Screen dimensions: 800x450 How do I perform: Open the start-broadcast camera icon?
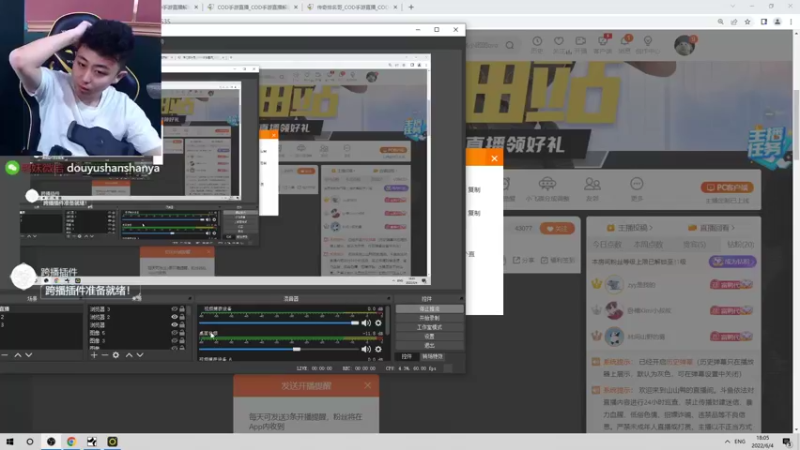(581, 41)
